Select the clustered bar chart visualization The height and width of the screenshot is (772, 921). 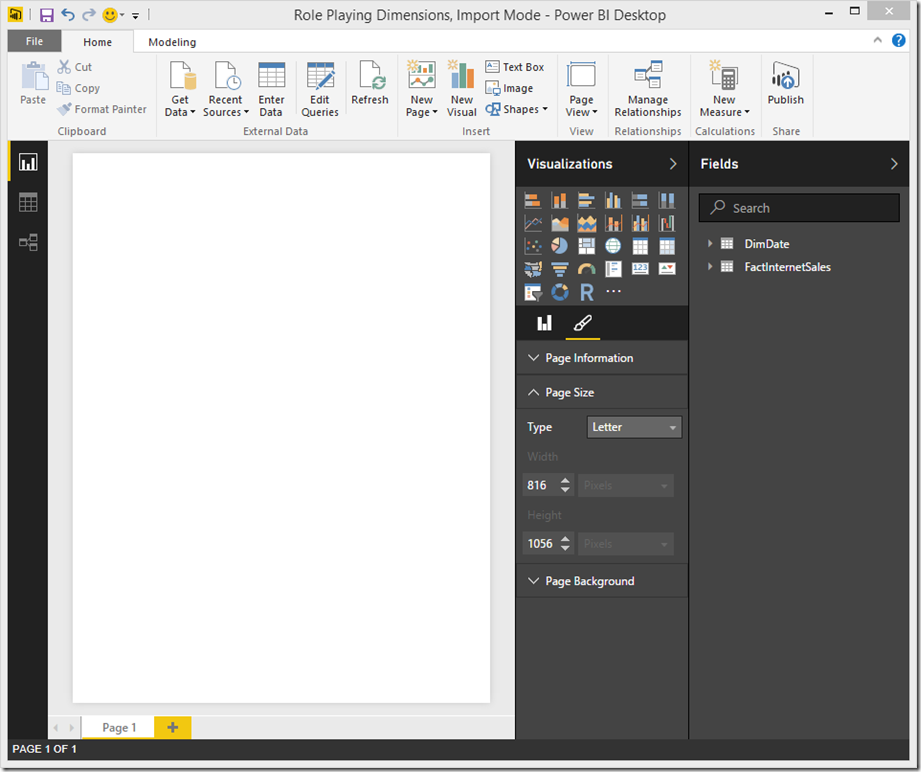click(x=586, y=200)
